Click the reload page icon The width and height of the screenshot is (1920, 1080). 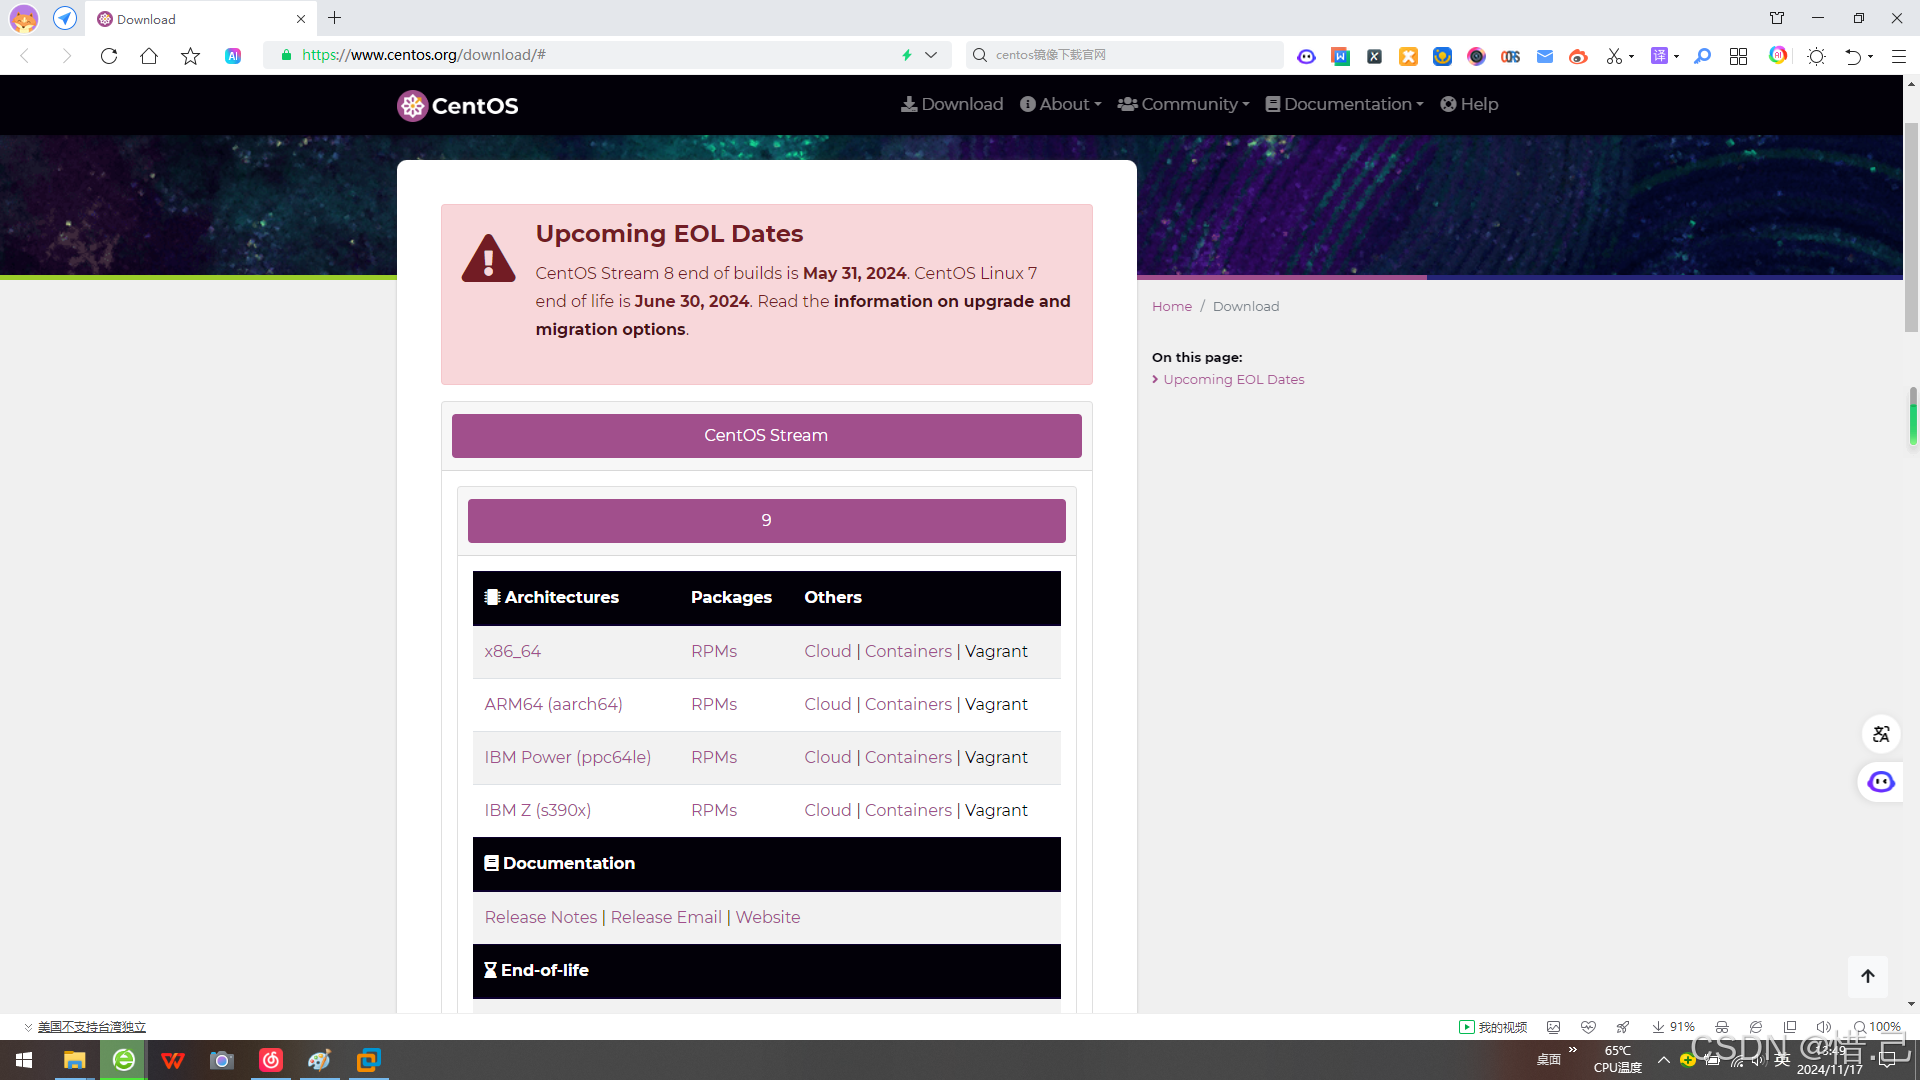click(x=109, y=56)
